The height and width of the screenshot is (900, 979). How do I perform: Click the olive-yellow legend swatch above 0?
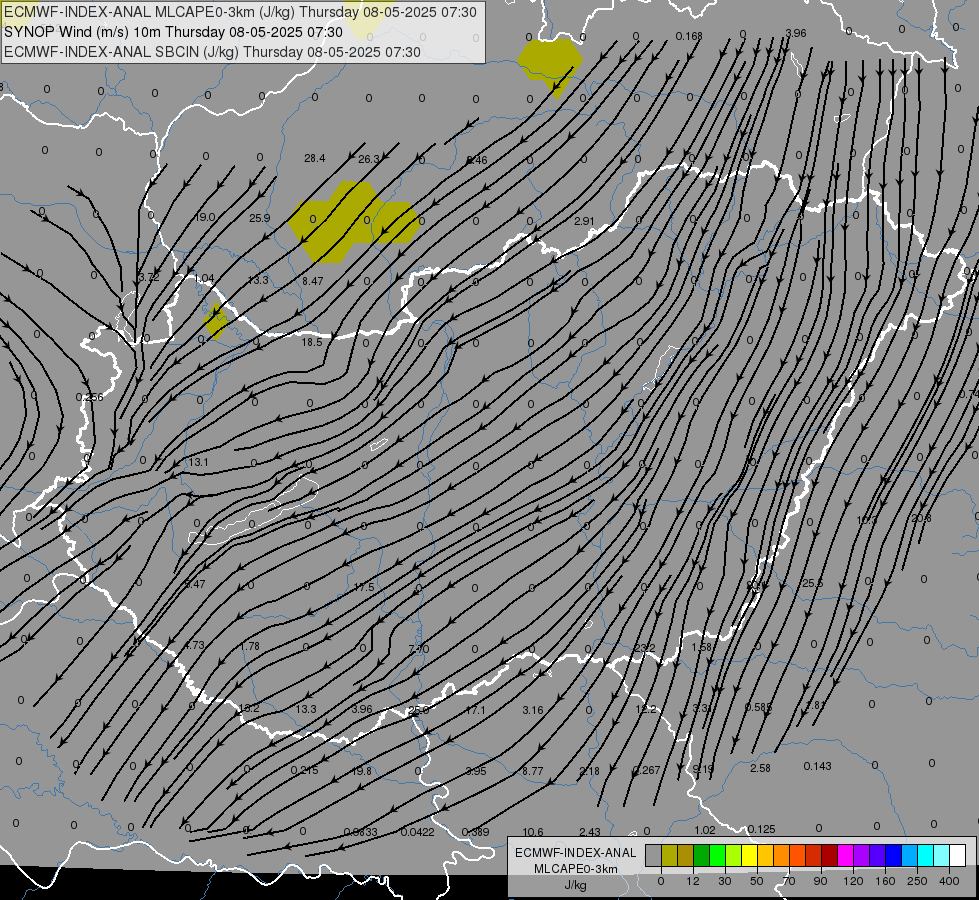coord(669,855)
